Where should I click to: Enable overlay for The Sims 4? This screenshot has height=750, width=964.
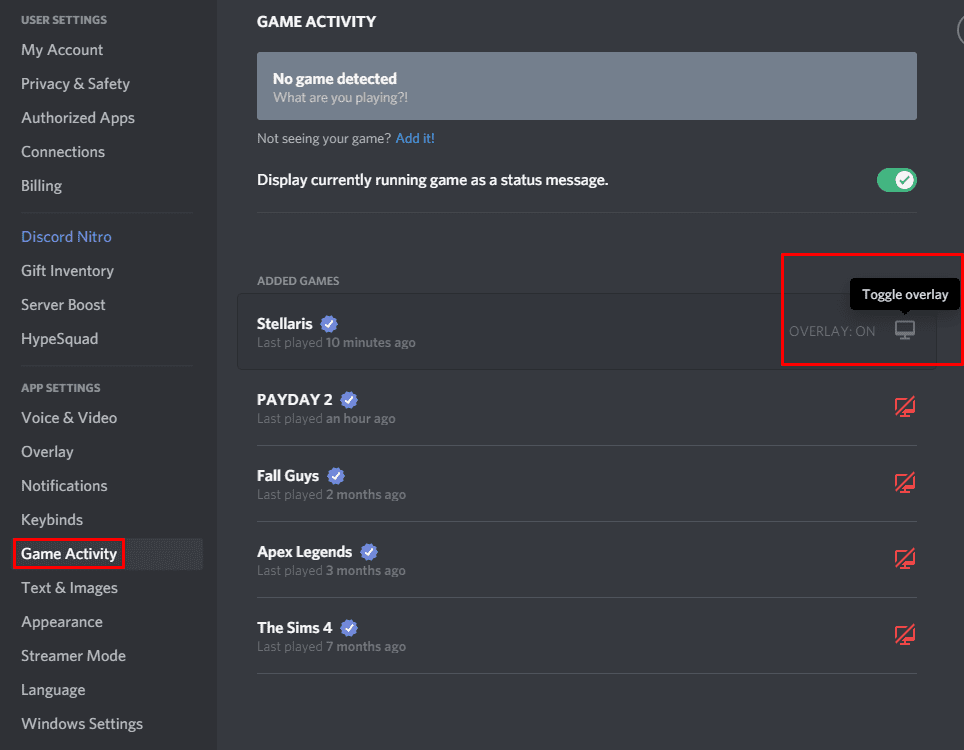click(904, 635)
